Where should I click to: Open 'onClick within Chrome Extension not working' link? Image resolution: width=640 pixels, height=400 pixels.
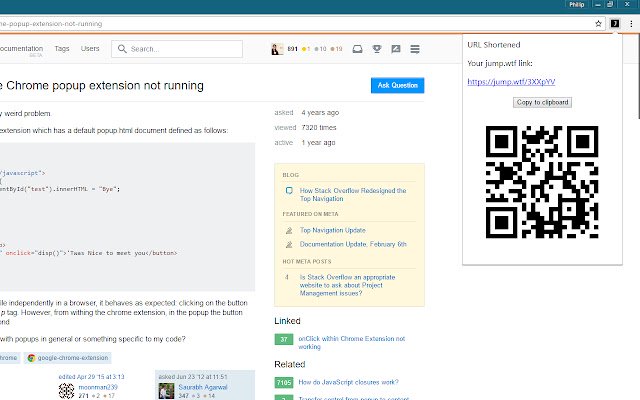click(351, 342)
